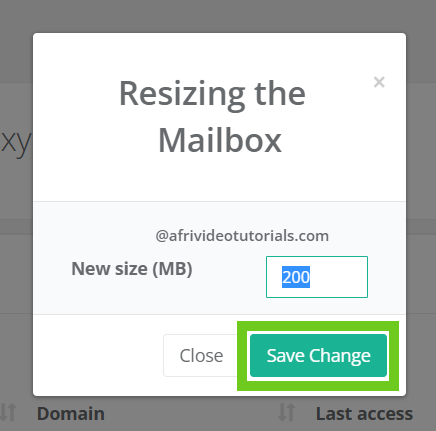Click the Domain column header
The height and width of the screenshot is (431, 436).
pos(71,413)
